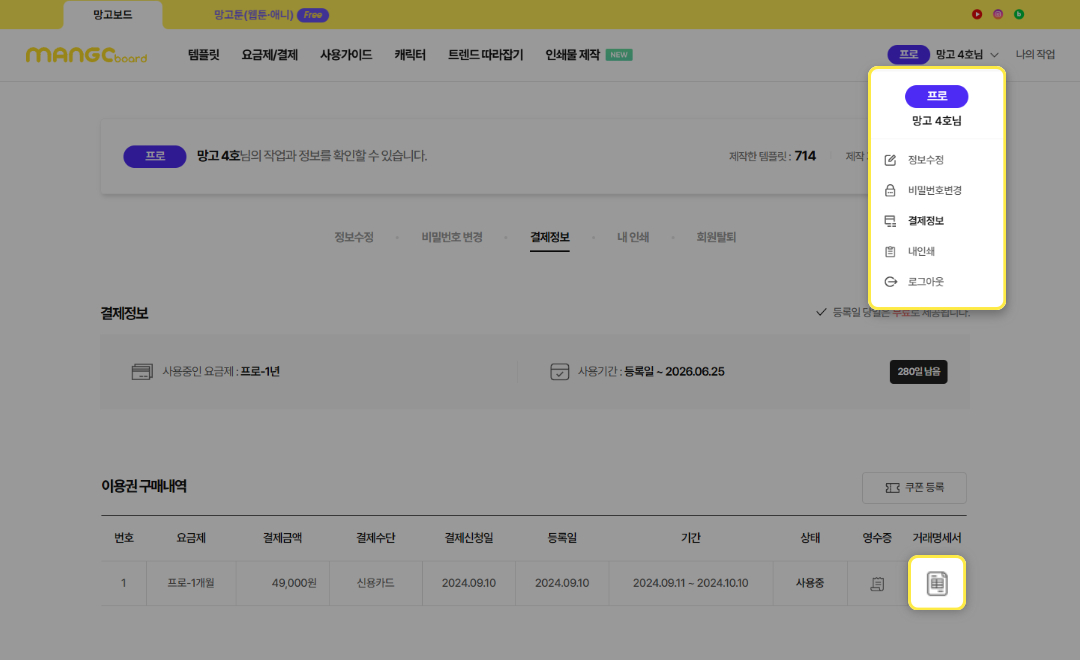
Task: Click the 쿠폰 등록 button
Action: [x=914, y=487]
